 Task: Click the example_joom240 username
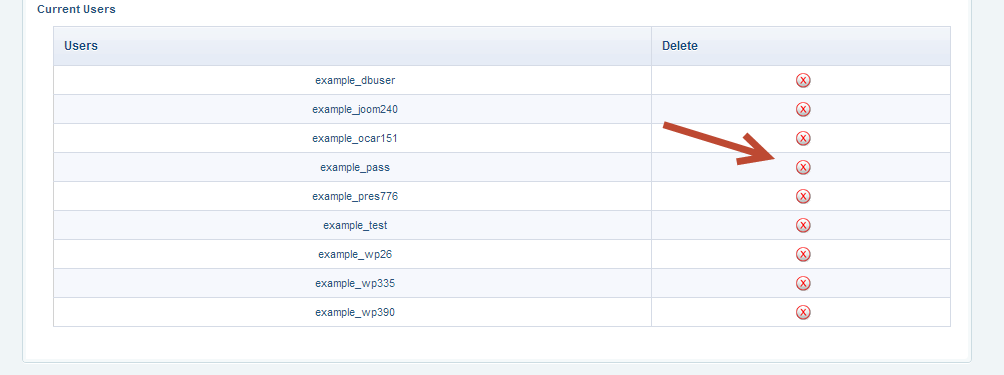point(355,109)
